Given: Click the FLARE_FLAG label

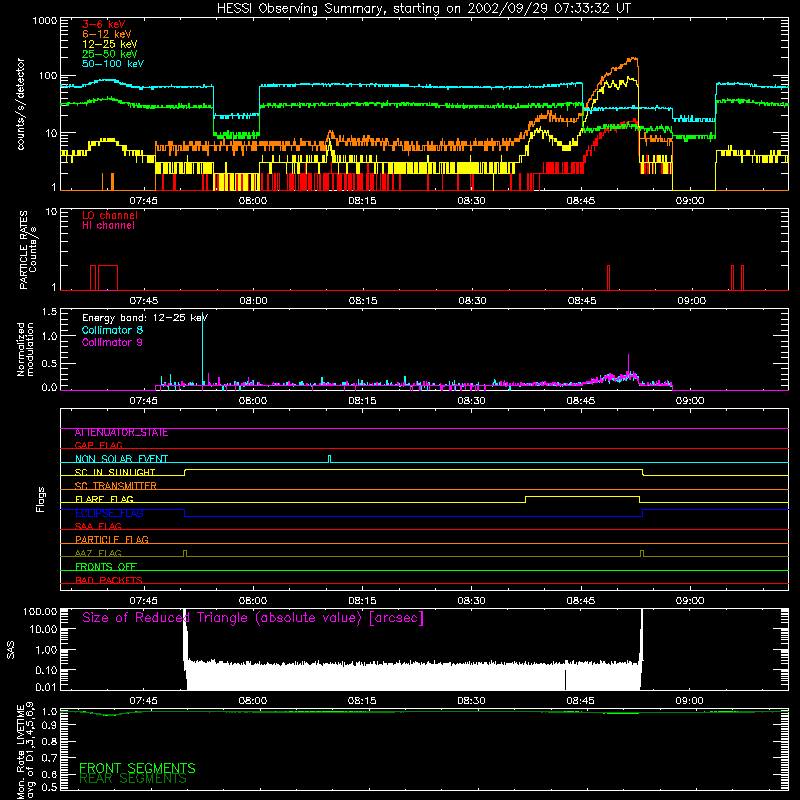Looking at the screenshot, I should coord(104,499).
